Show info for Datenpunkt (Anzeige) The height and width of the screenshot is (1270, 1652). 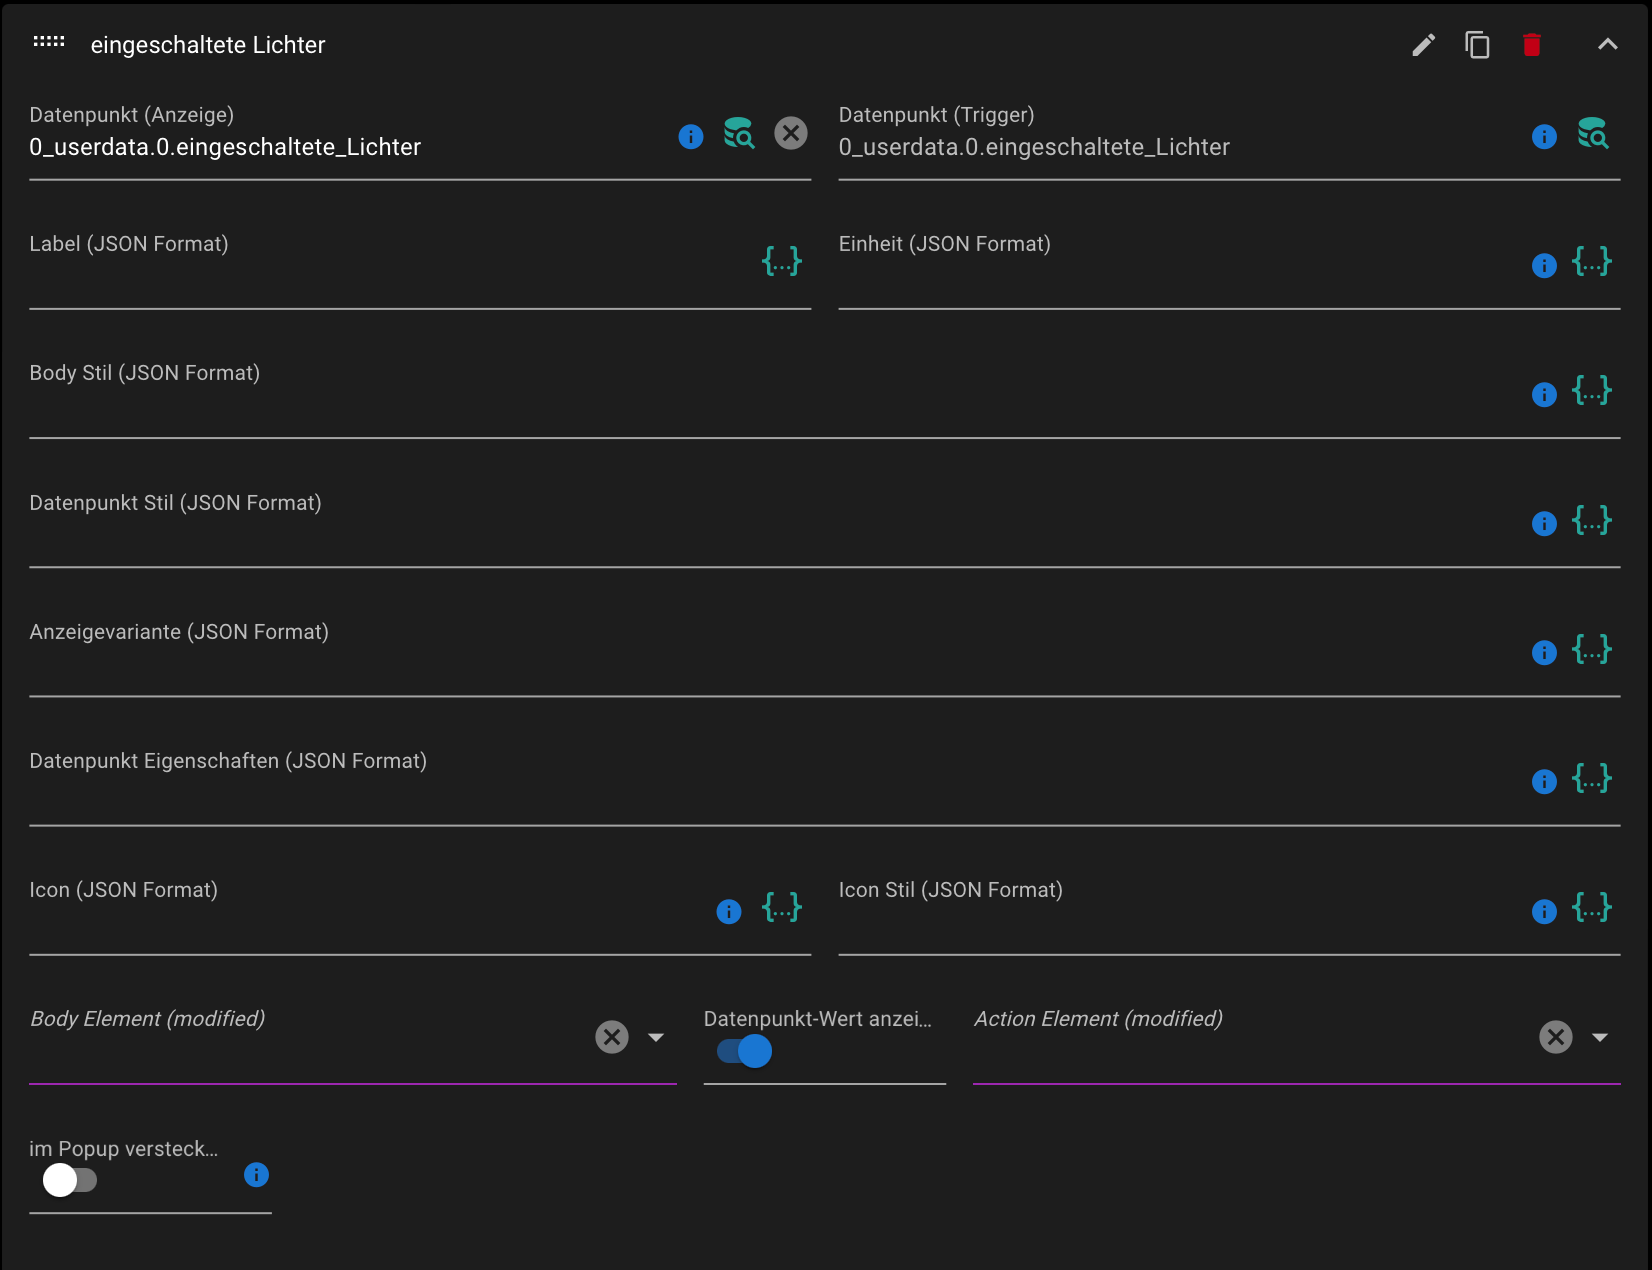tap(691, 137)
